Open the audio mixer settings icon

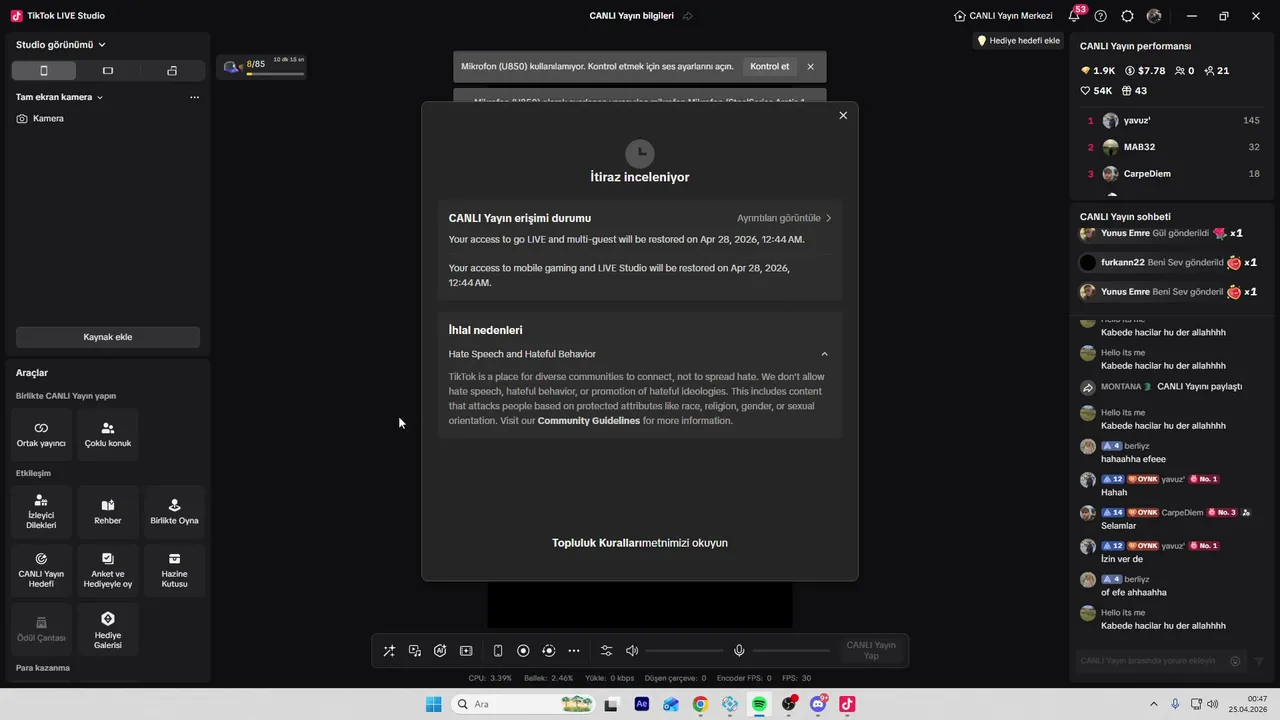(606, 651)
